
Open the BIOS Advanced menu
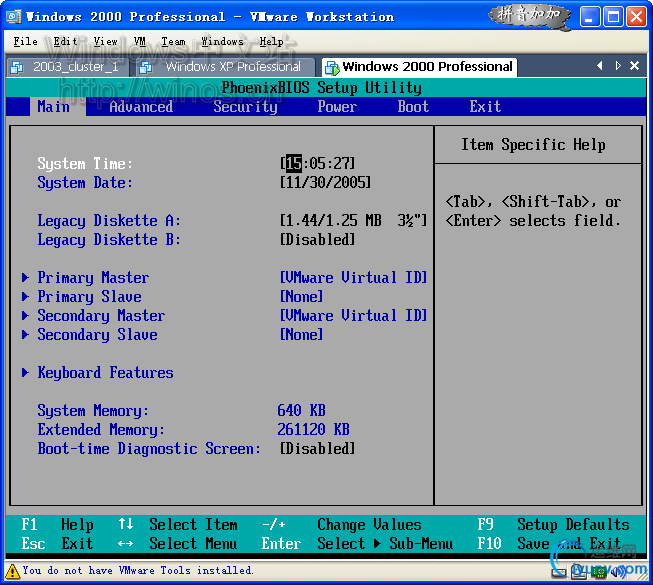coord(141,107)
